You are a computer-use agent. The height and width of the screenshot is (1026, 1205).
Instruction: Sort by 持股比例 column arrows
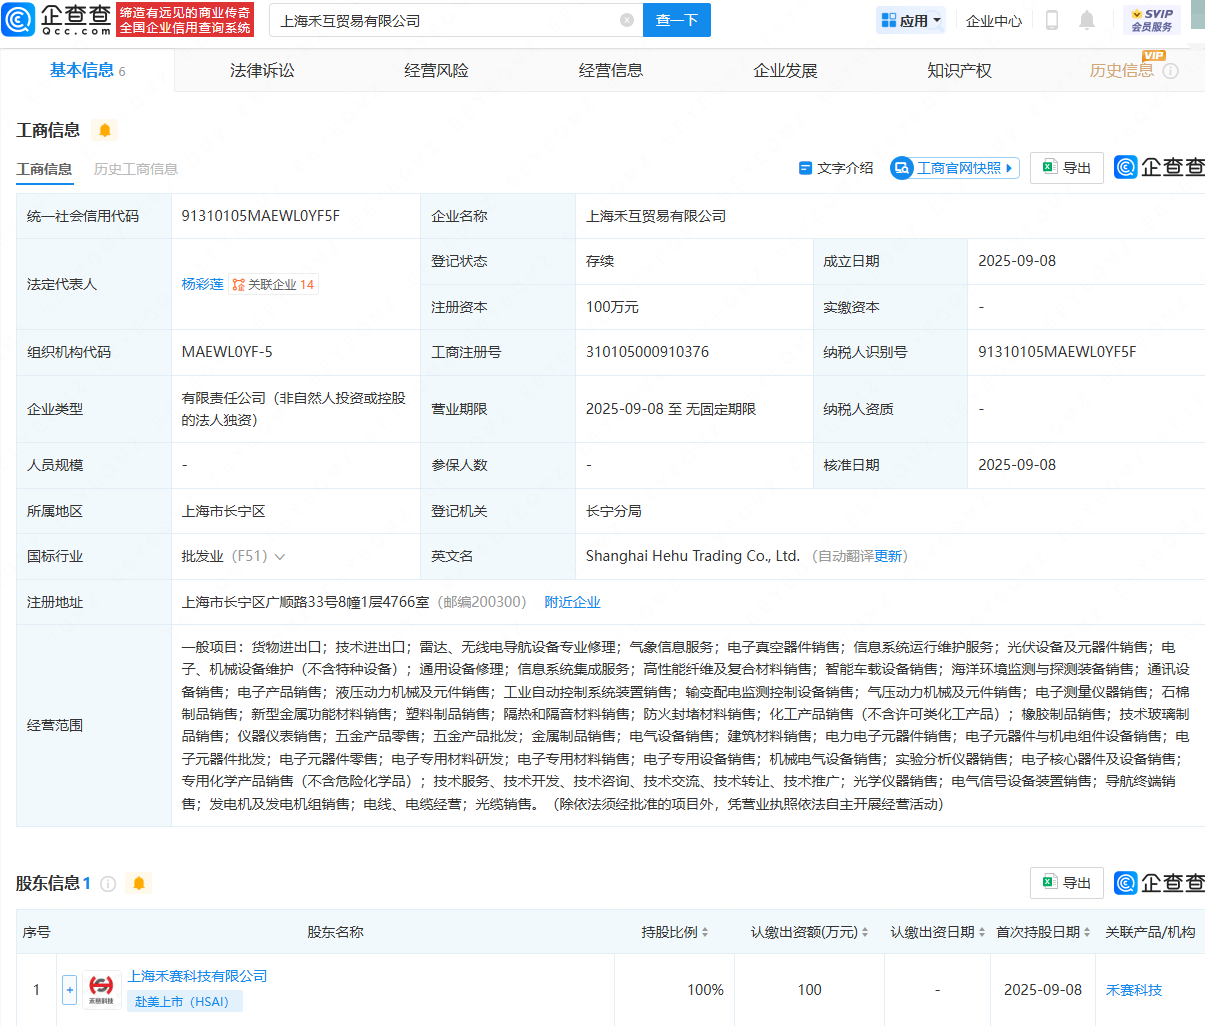coord(705,932)
